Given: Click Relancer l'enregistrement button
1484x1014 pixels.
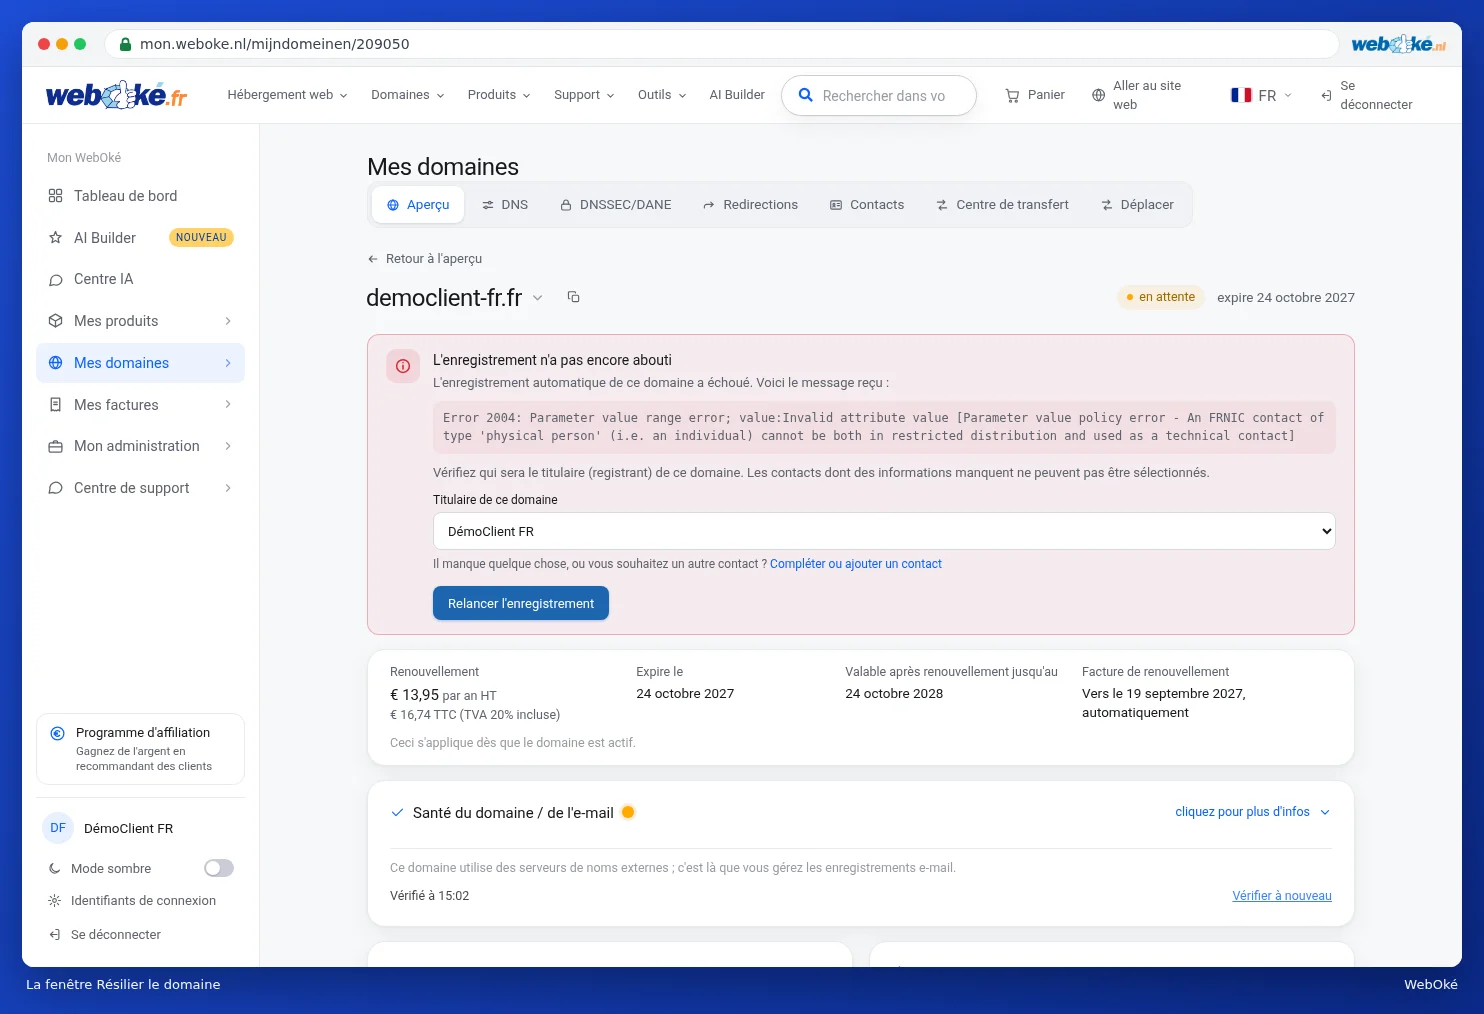Looking at the screenshot, I should [521, 603].
